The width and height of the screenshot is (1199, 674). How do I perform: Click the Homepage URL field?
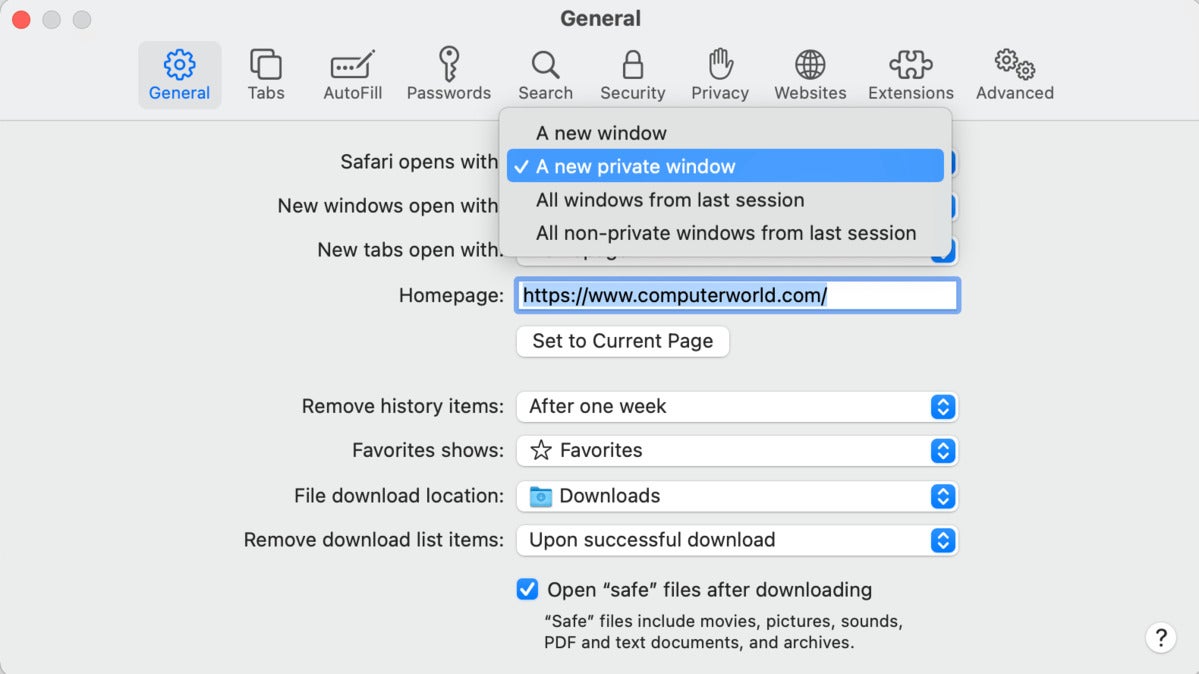click(737, 295)
